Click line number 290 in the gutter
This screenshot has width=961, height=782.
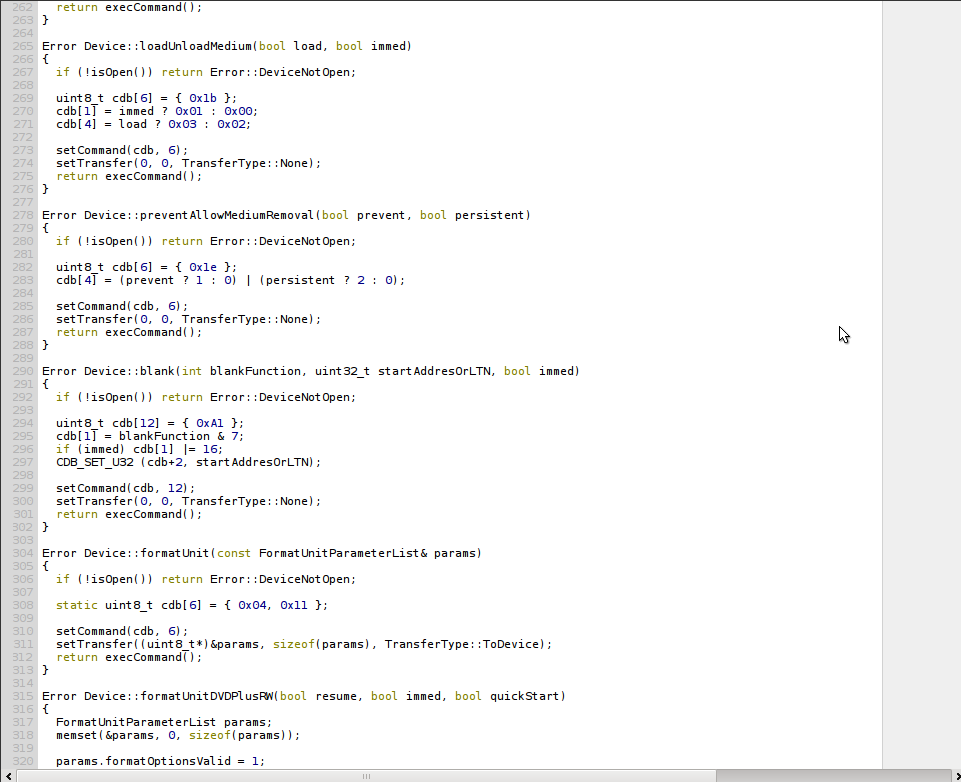point(23,371)
